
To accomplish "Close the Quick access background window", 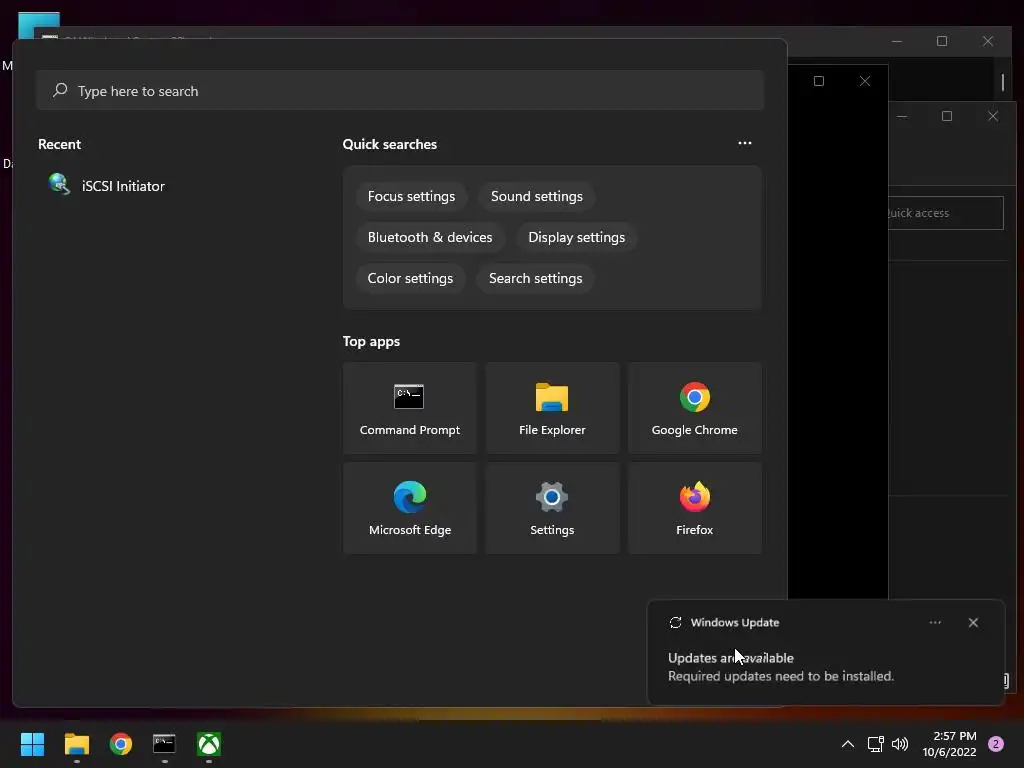I will point(993,116).
